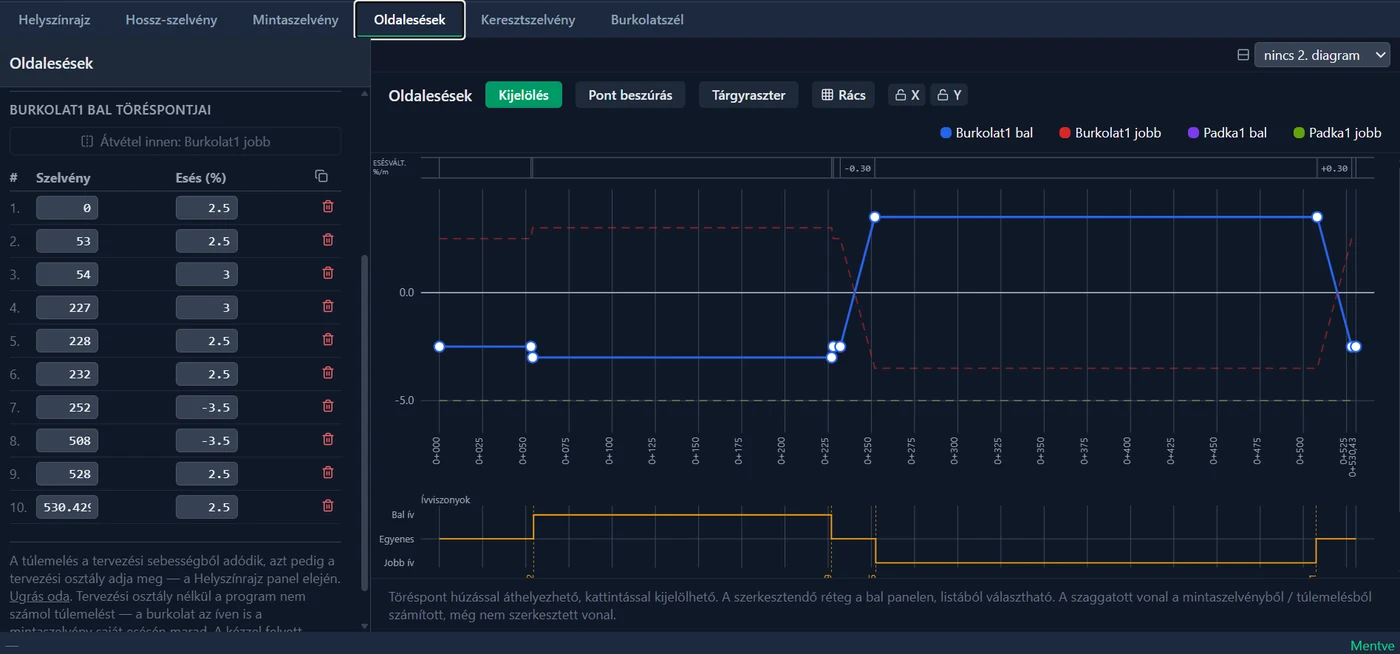The height and width of the screenshot is (654, 1400).
Task: Delete breakpoint row 6 with station 232
Action: 328,373
